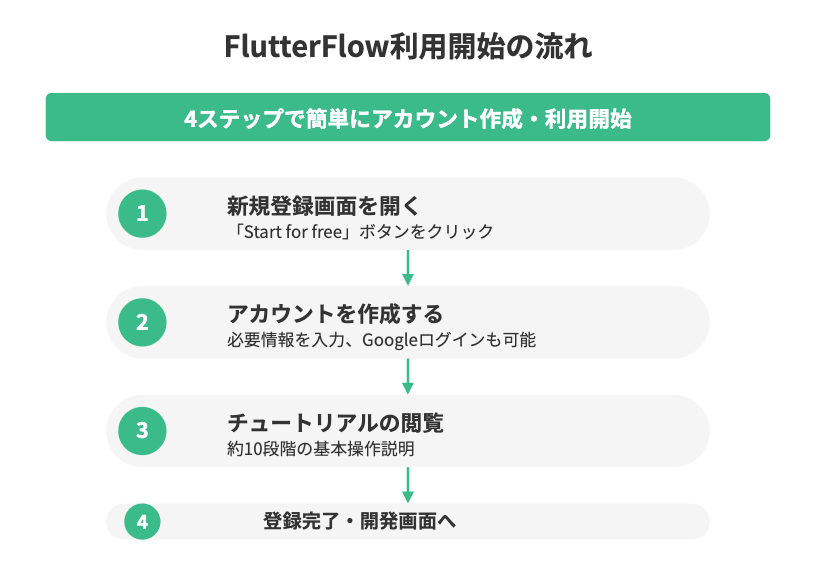Click the green circle numbered 3

pos(142,431)
